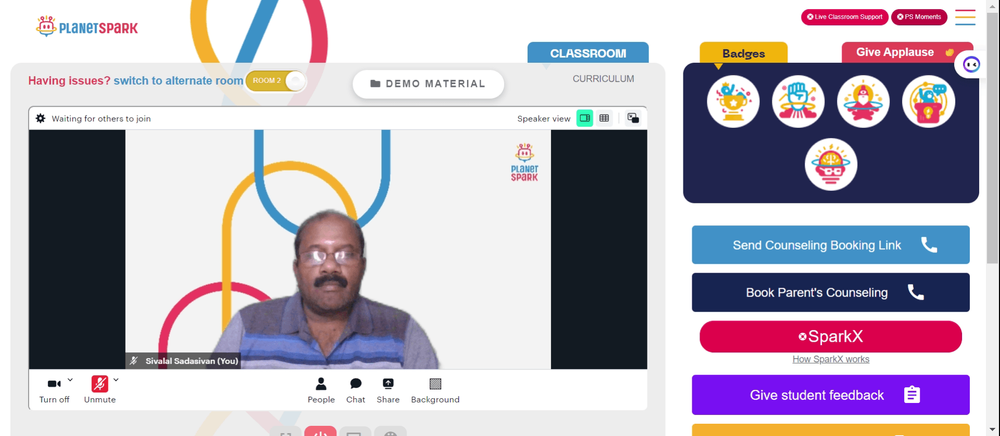Viewport: 1000px width, 436px height.
Task: Click the picture-in-picture pop-out icon
Action: (633, 118)
